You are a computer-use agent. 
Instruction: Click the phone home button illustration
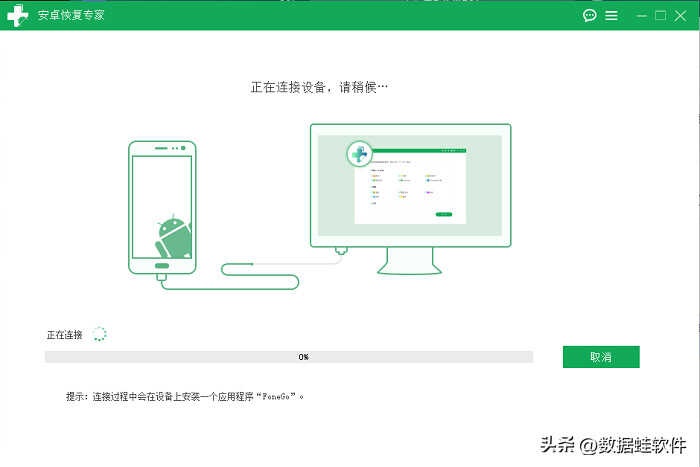(x=160, y=267)
